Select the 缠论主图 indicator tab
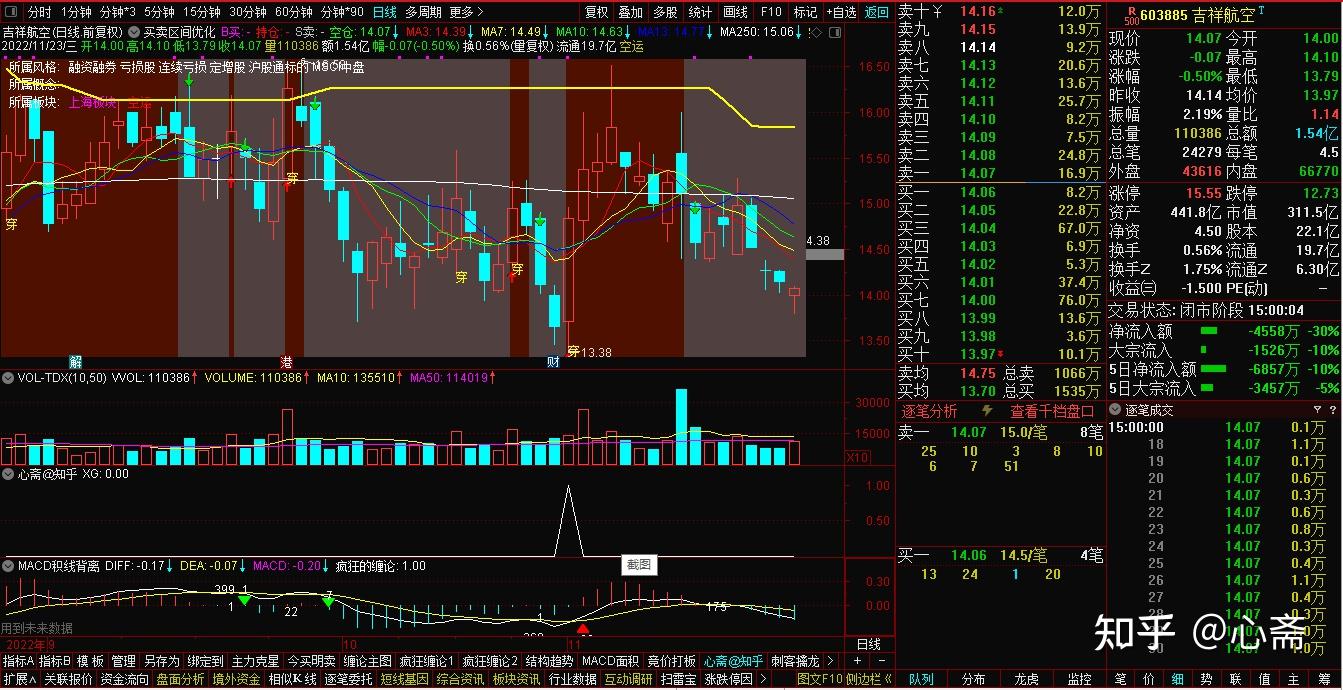The image size is (1343, 690). 367,661
